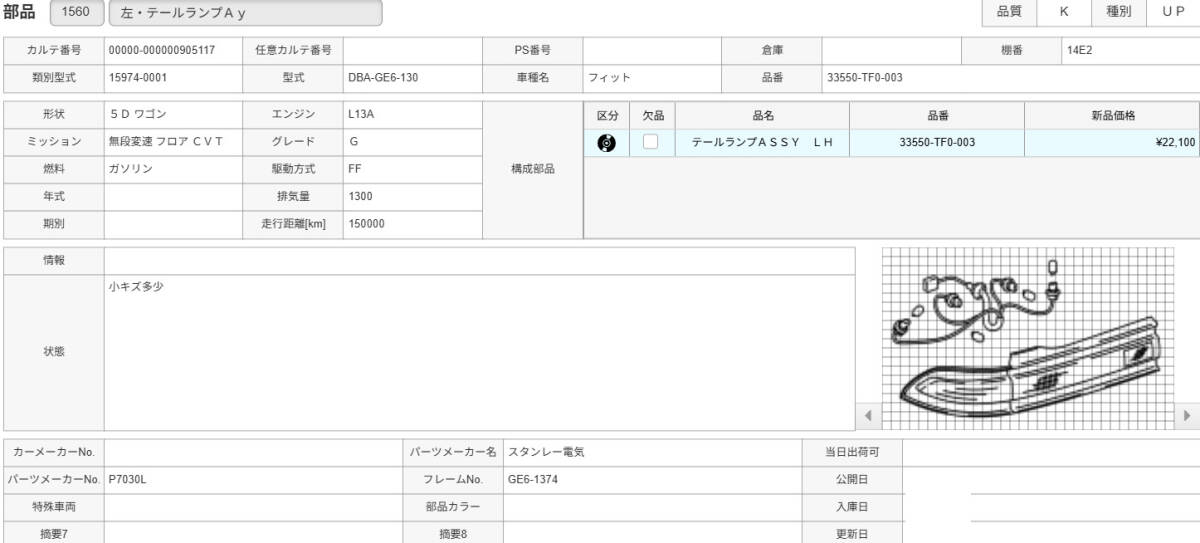Toggle the 欠品 checkbox for テールランプASSY LH

pos(651,142)
